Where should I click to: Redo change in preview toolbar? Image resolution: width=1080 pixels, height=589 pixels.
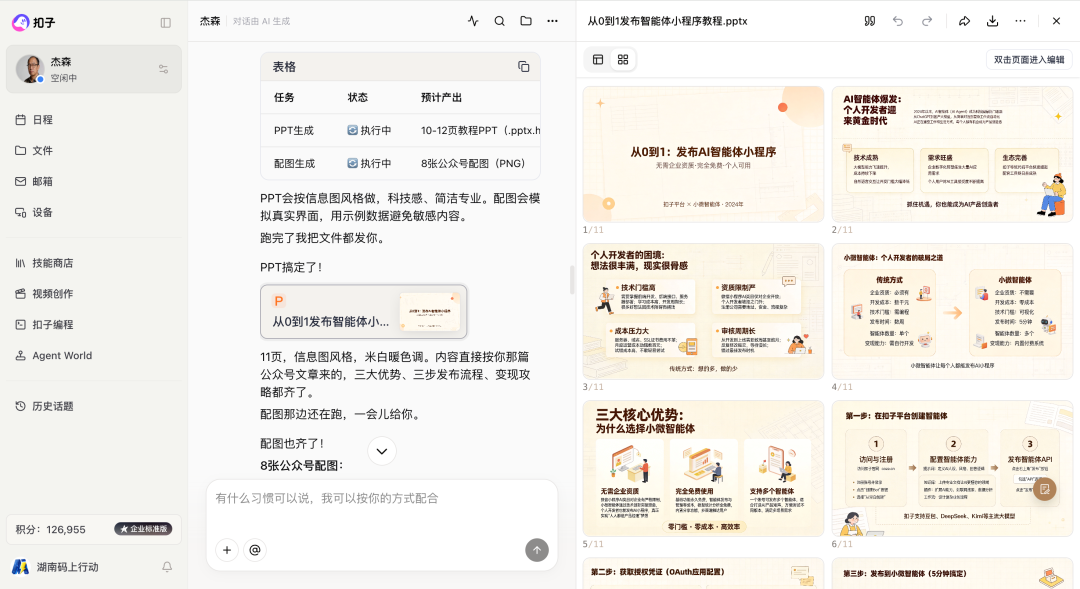tap(927, 21)
